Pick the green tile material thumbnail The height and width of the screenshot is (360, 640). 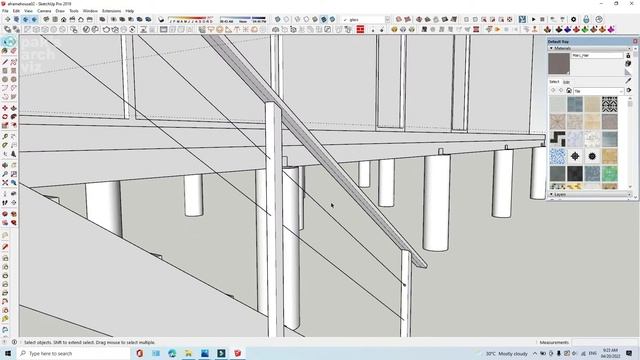click(609, 174)
